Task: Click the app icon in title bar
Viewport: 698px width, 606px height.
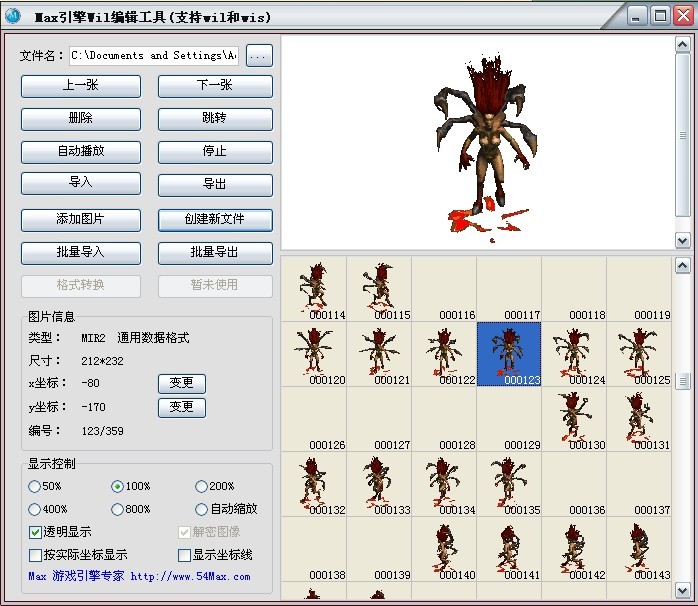Action: click(13, 15)
